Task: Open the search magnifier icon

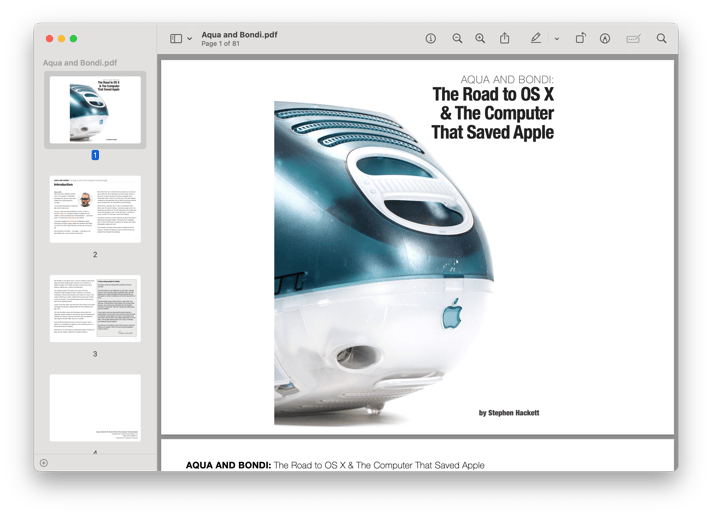Action: pyautogui.click(x=662, y=39)
